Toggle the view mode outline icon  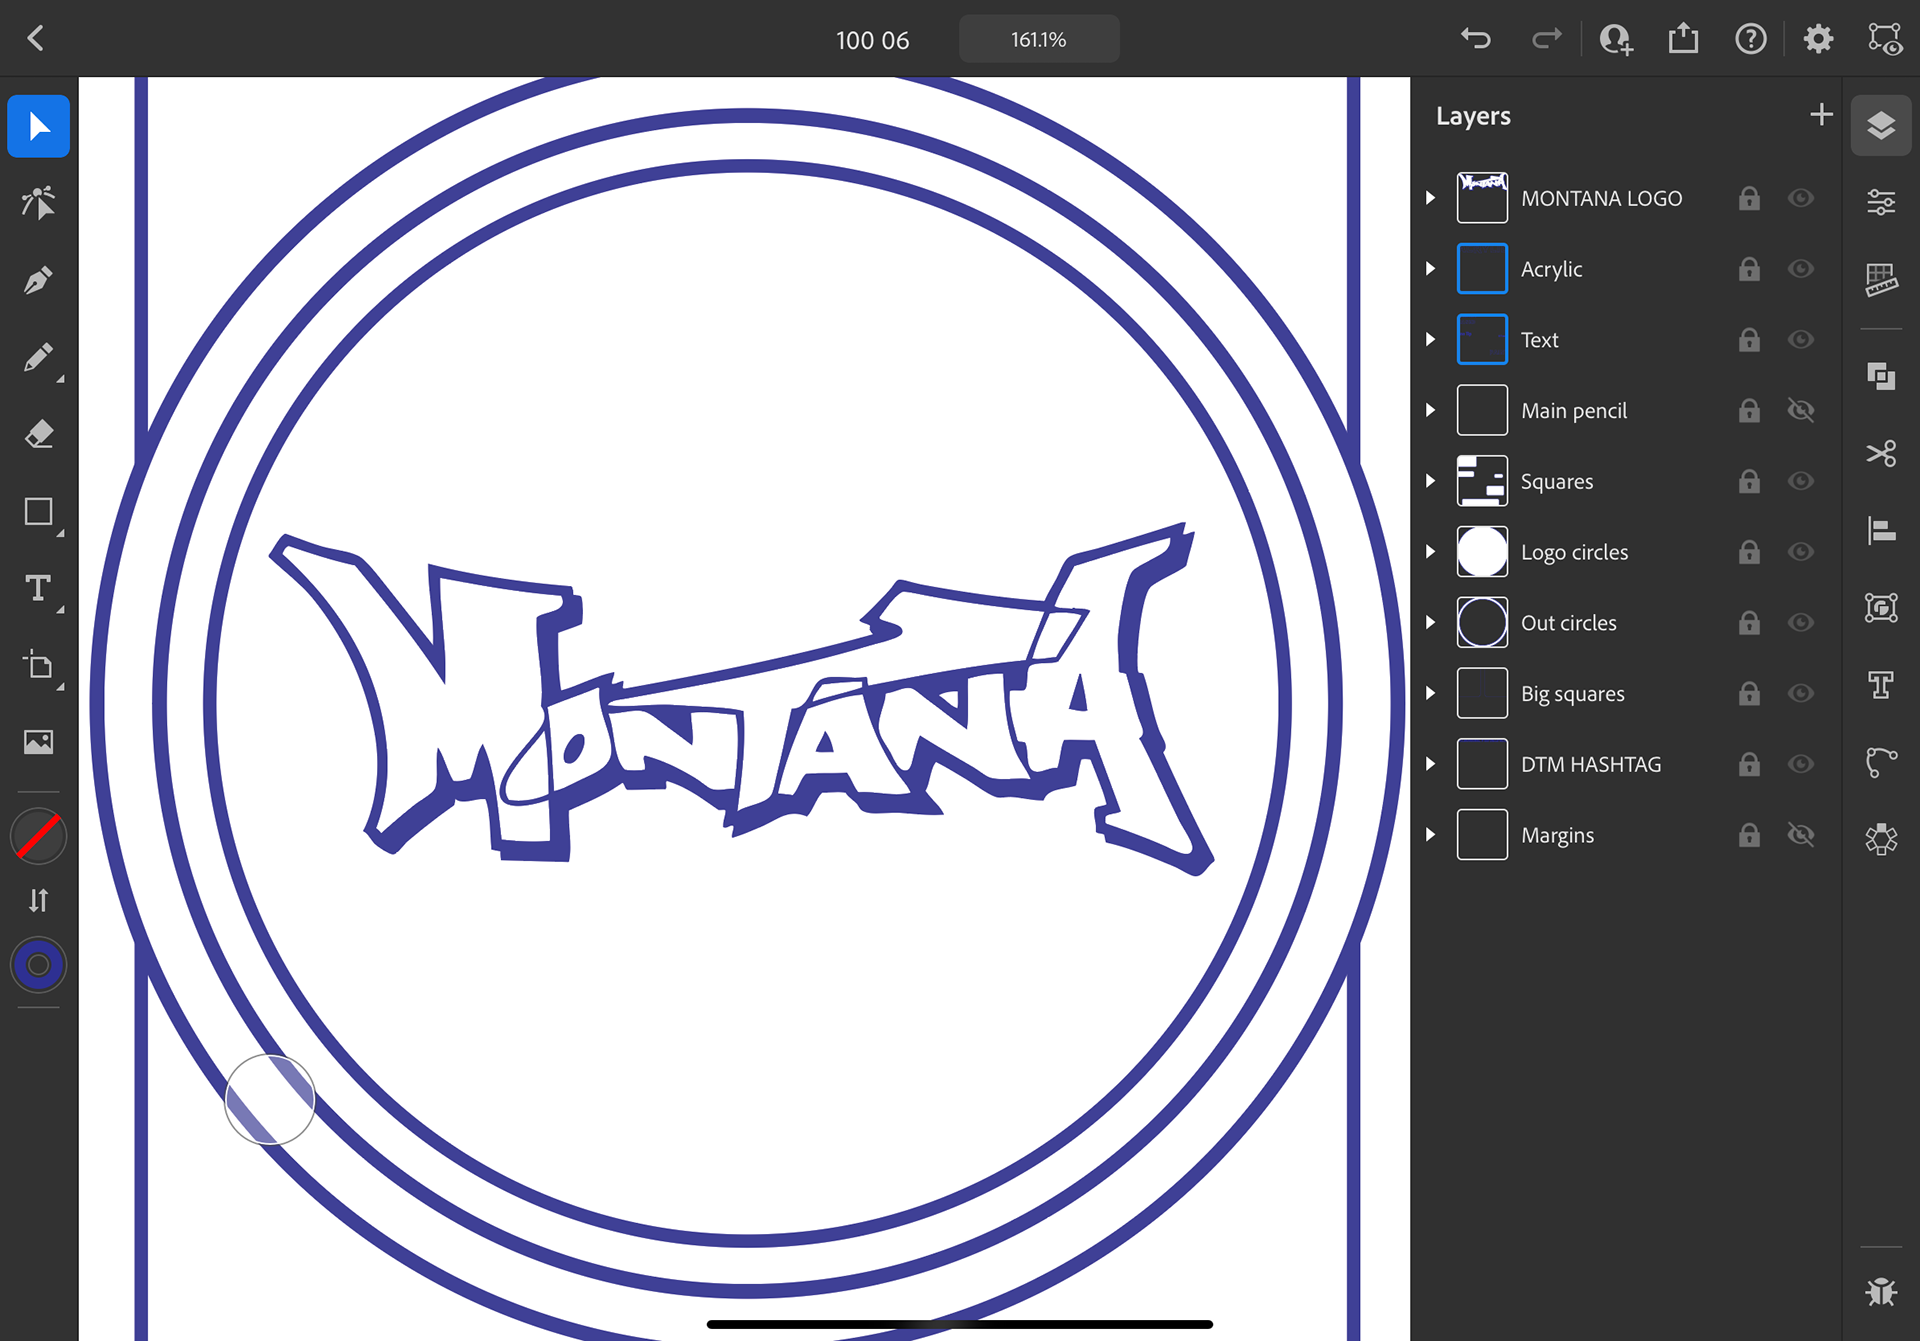[x=1885, y=39]
